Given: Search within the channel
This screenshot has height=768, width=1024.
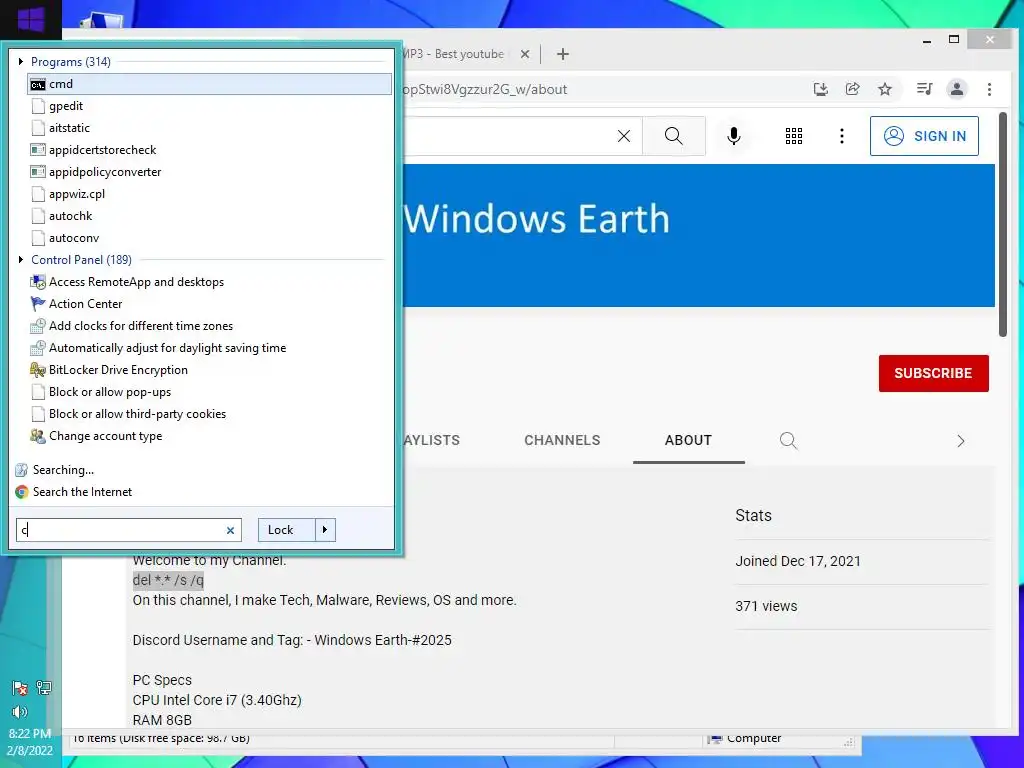Looking at the screenshot, I should [x=788, y=440].
